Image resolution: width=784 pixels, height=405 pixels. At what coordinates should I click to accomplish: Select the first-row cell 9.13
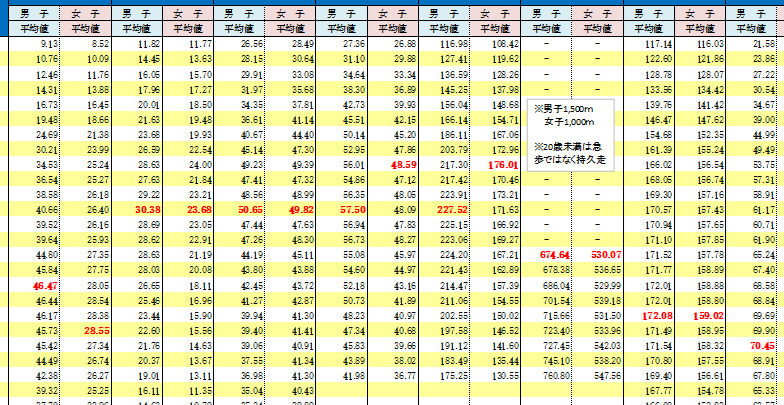click(x=50, y=44)
